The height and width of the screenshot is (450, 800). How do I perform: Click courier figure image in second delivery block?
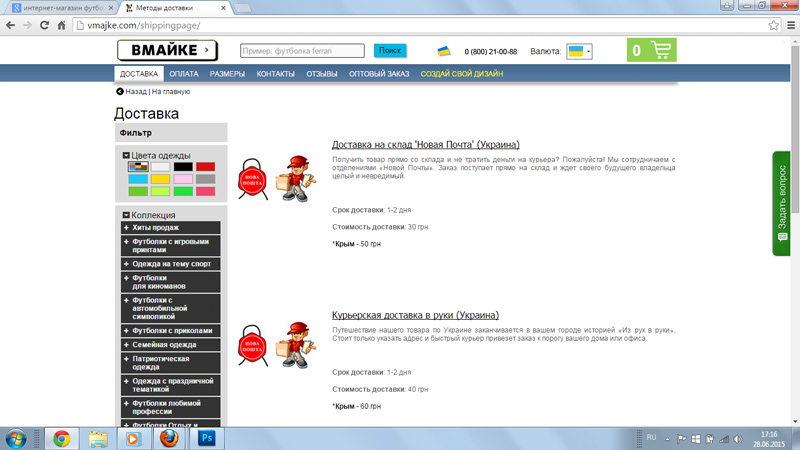[x=296, y=345]
